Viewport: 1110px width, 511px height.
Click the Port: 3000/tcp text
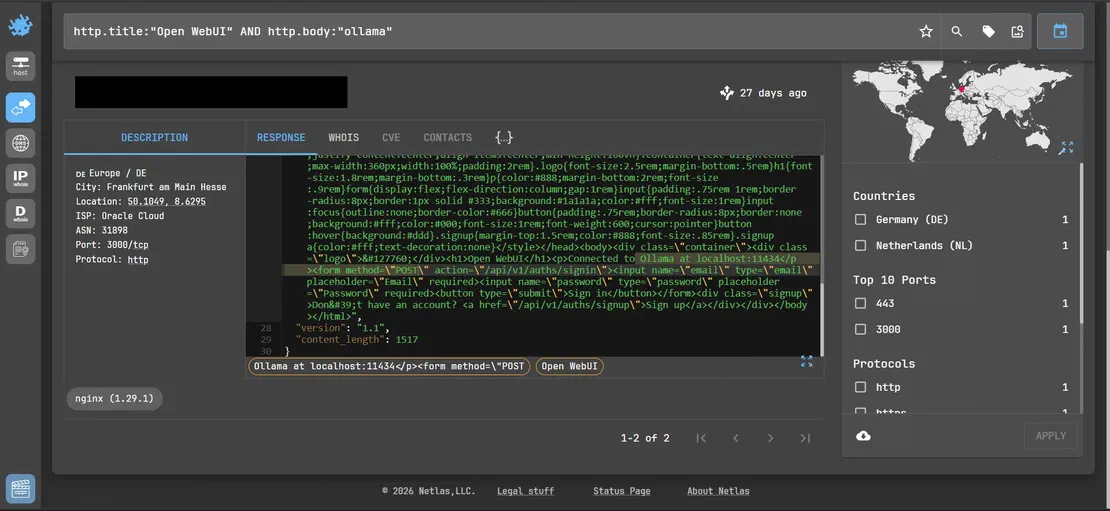pos(112,245)
